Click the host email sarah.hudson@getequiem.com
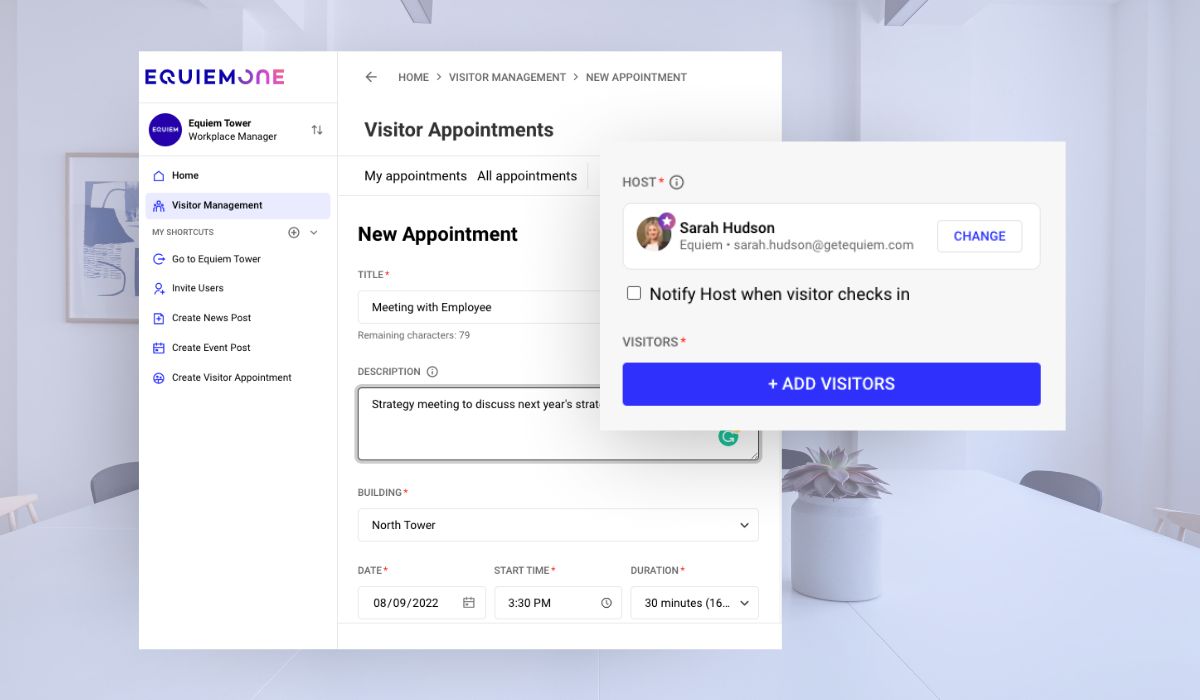Image resolution: width=1200 pixels, height=700 pixels. coord(824,245)
